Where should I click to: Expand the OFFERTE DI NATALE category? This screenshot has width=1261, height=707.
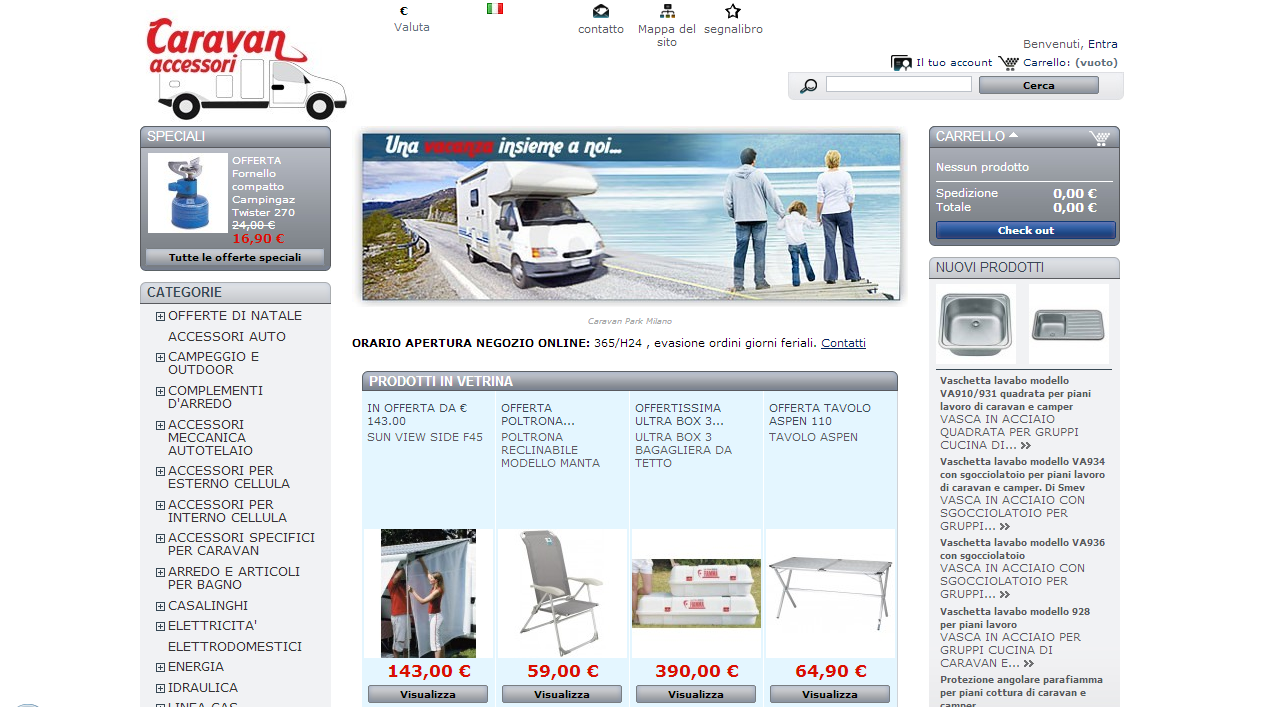pyautogui.click(x=160, y=316)
